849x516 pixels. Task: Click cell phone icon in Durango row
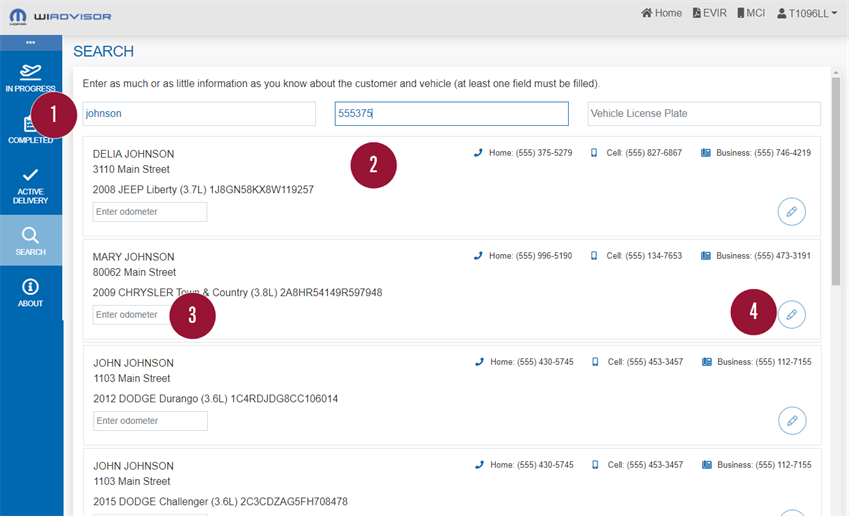click(x=595, y=362)
